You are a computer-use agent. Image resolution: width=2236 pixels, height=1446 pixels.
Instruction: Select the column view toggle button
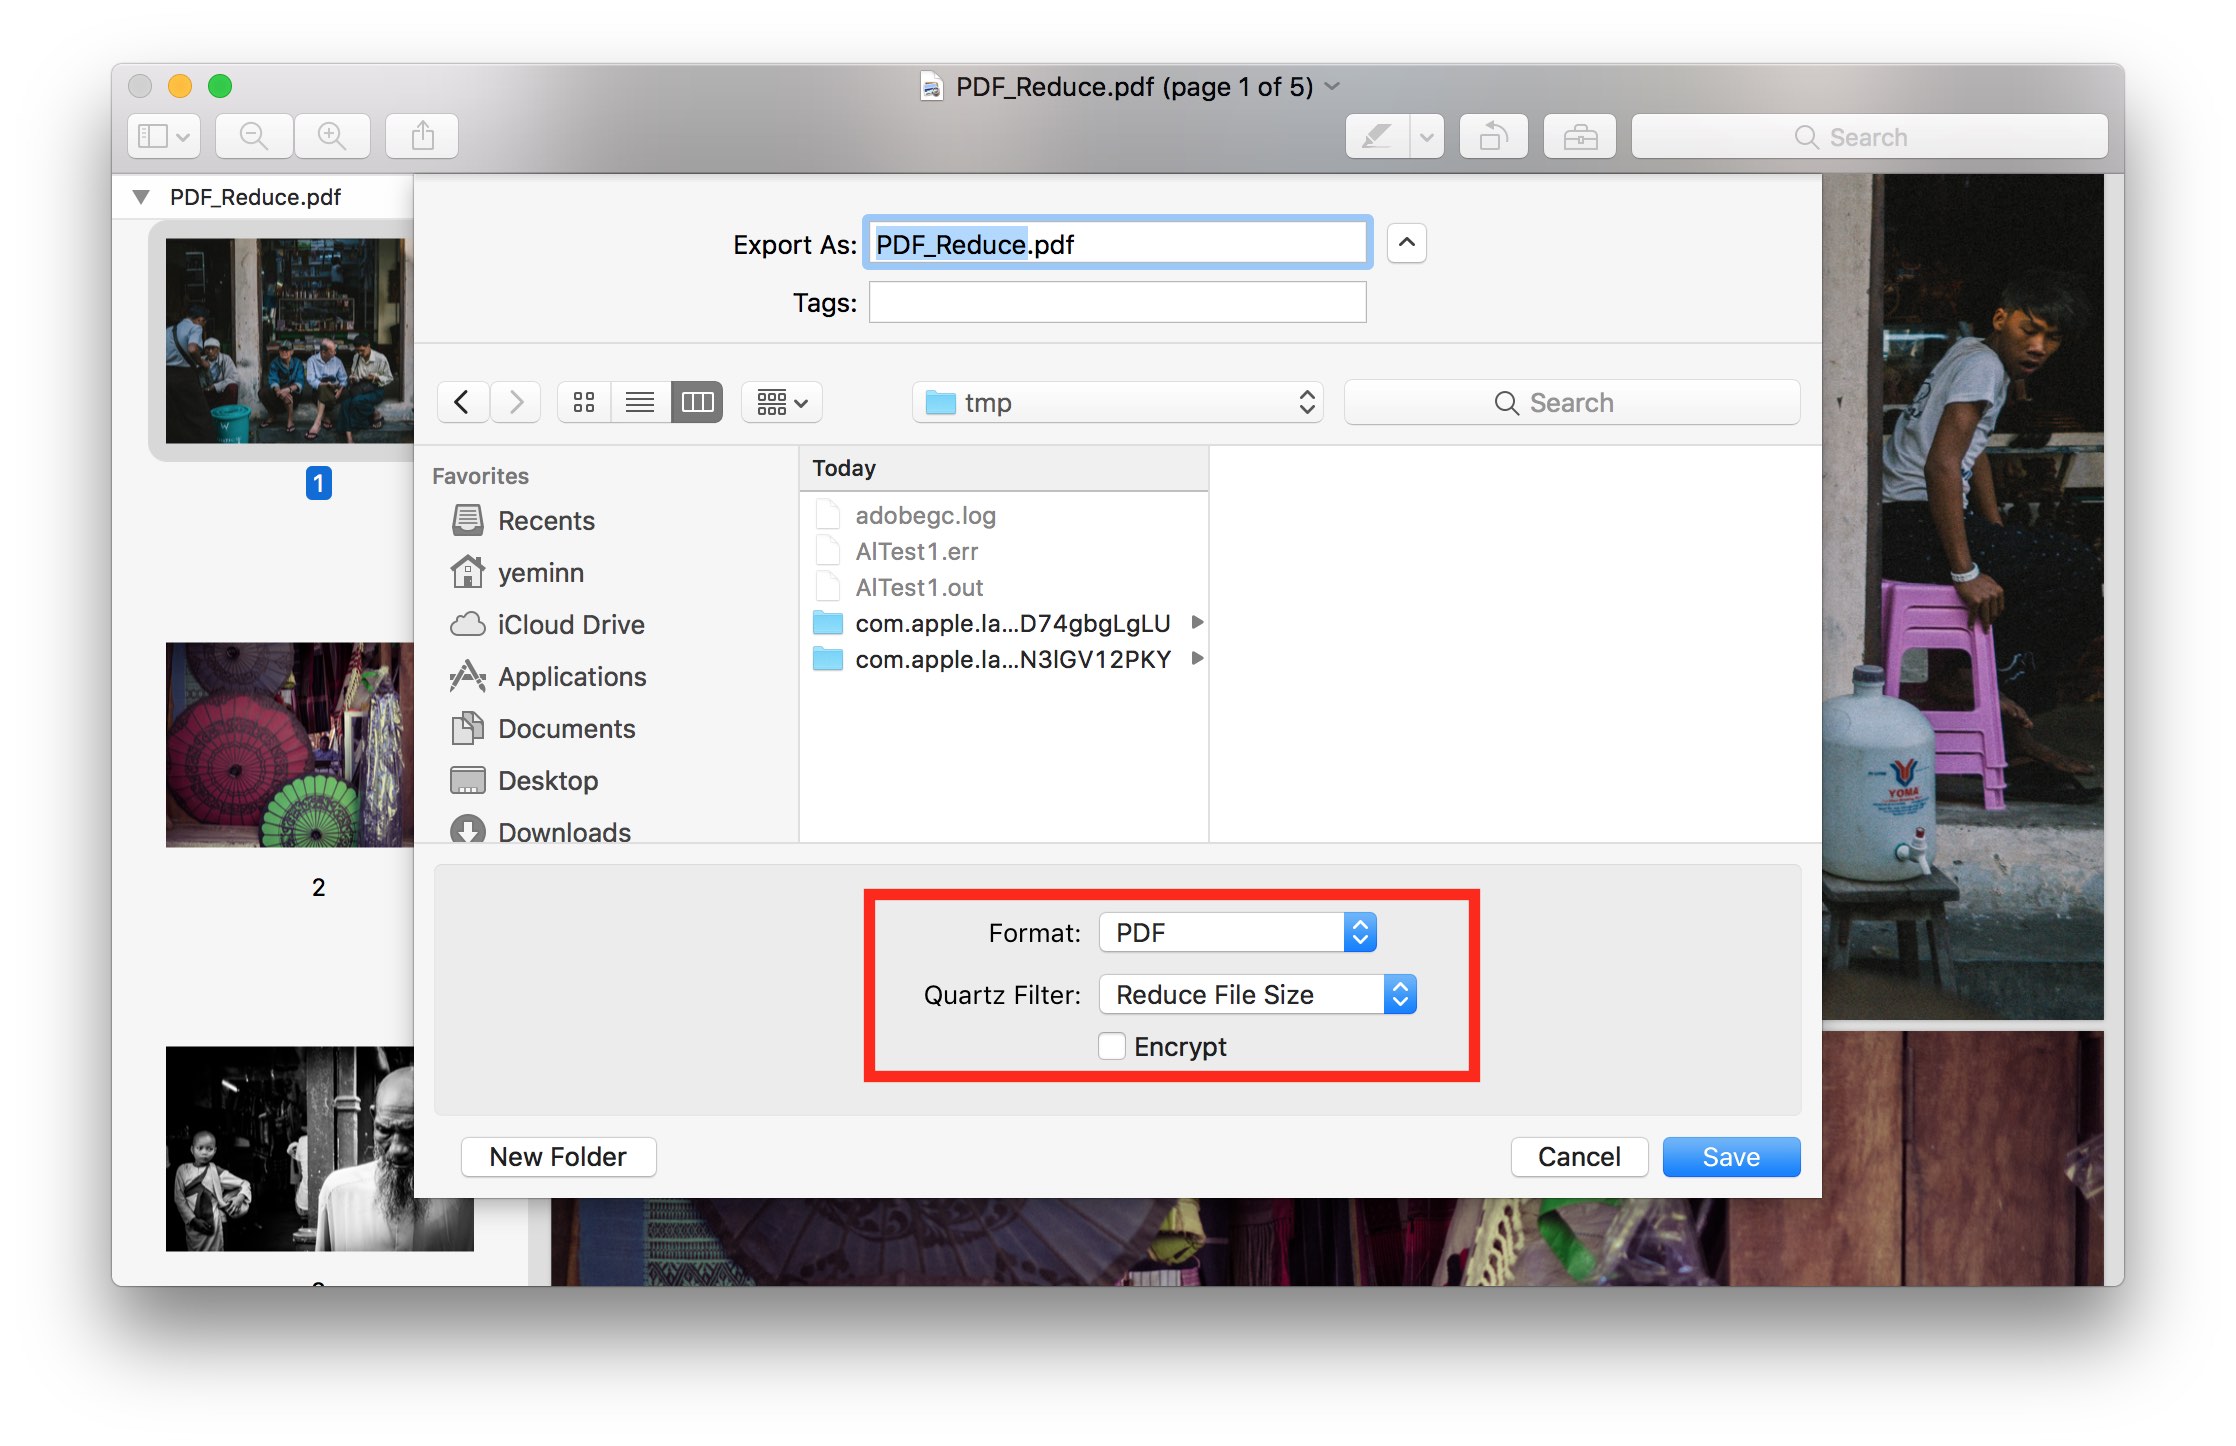pos(697,402)
